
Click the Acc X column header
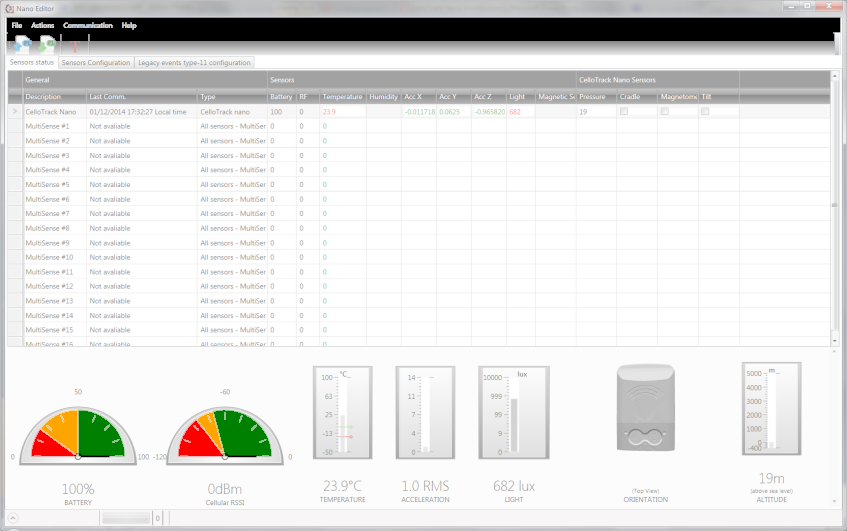pyautogui.click(x=419, y=97)
